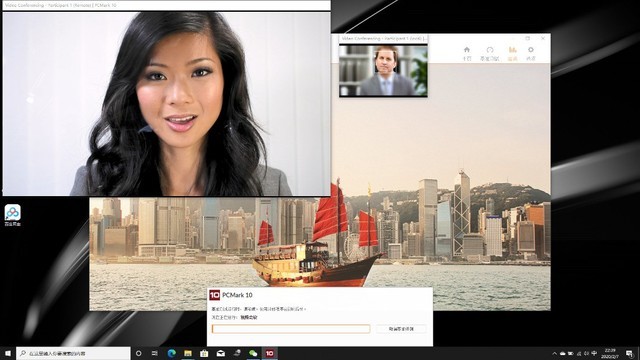Open Cortana from the taskbar

click(x=138, y=353)
